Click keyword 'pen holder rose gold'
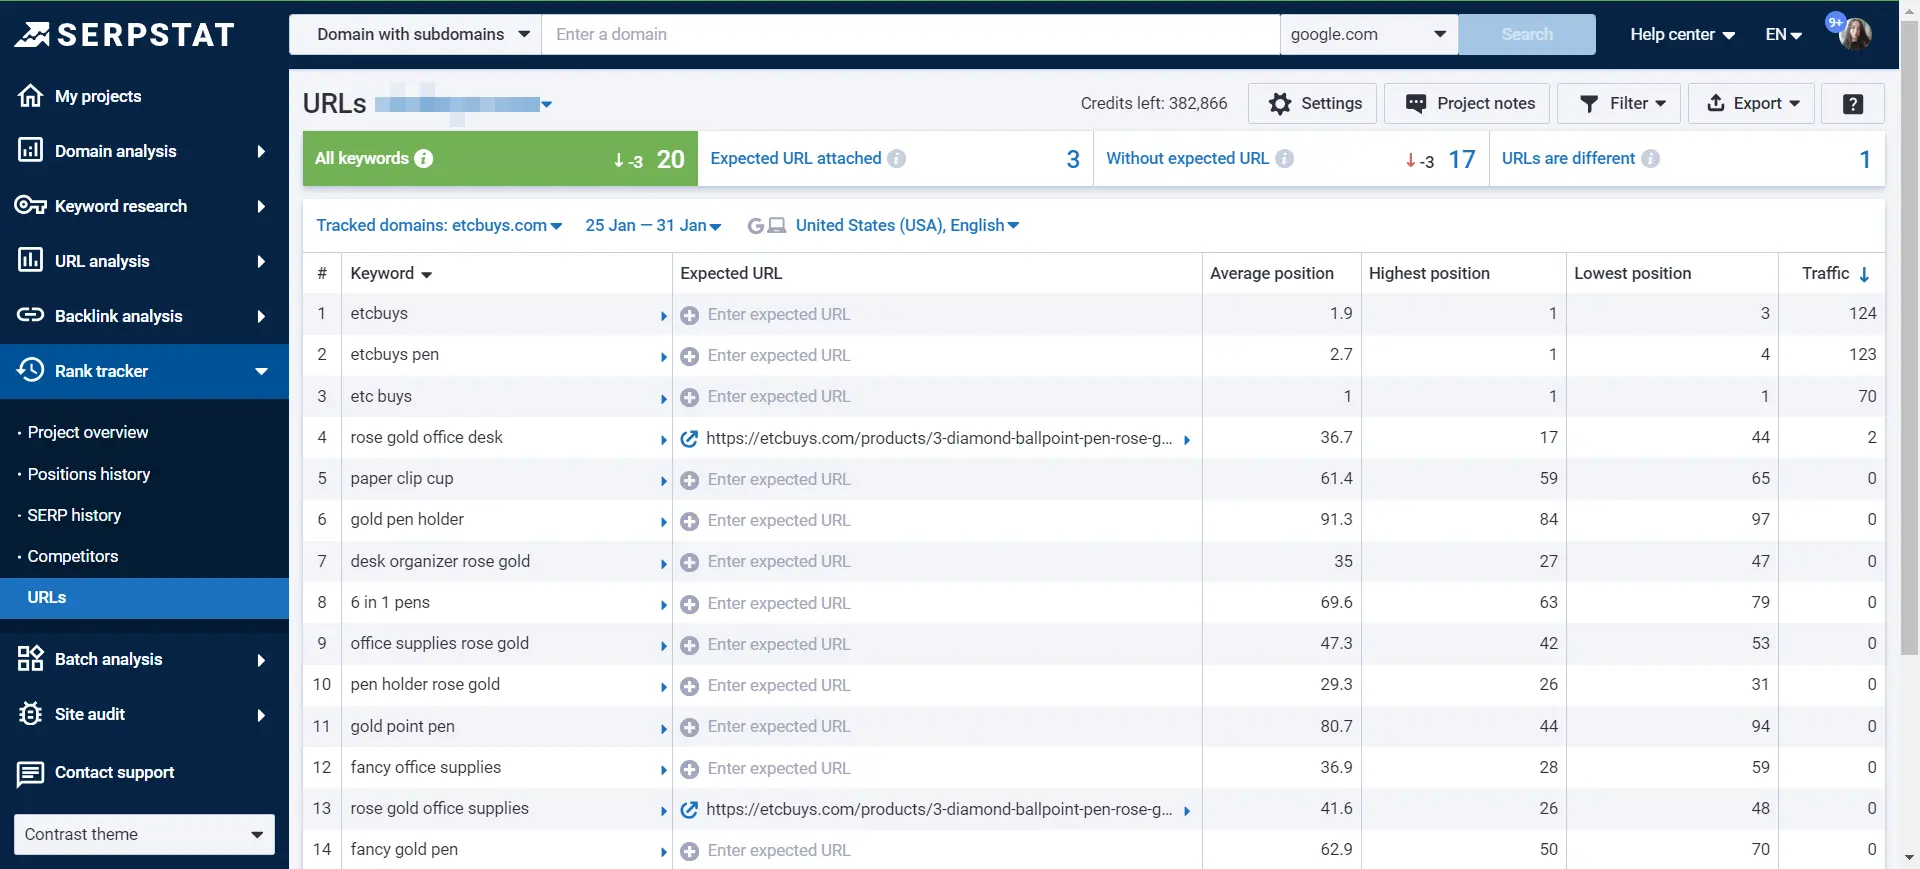 coord(425,684)
